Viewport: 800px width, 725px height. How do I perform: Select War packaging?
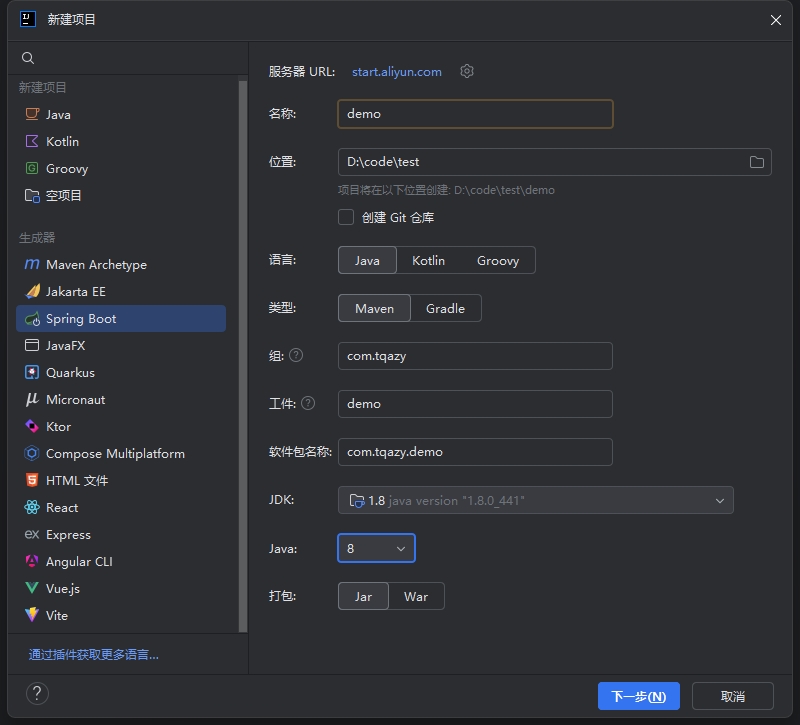pyautogui.click(x=416, y=596)
